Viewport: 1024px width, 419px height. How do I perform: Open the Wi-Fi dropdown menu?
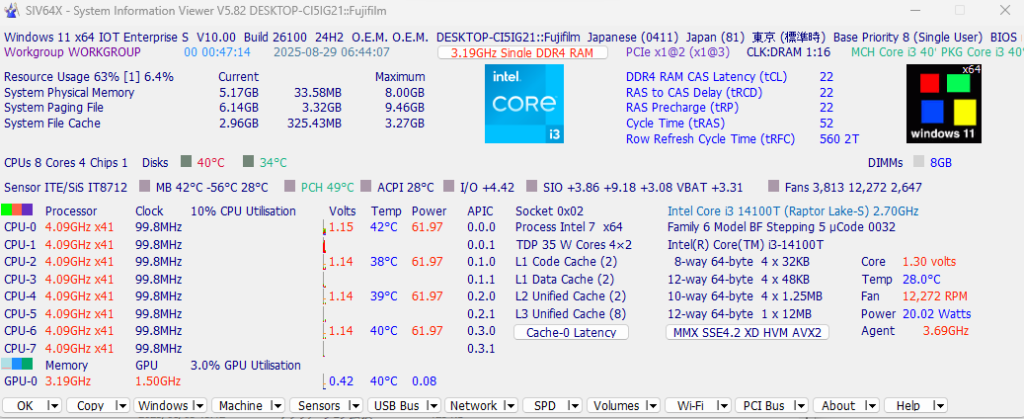(x=725, y=405)
